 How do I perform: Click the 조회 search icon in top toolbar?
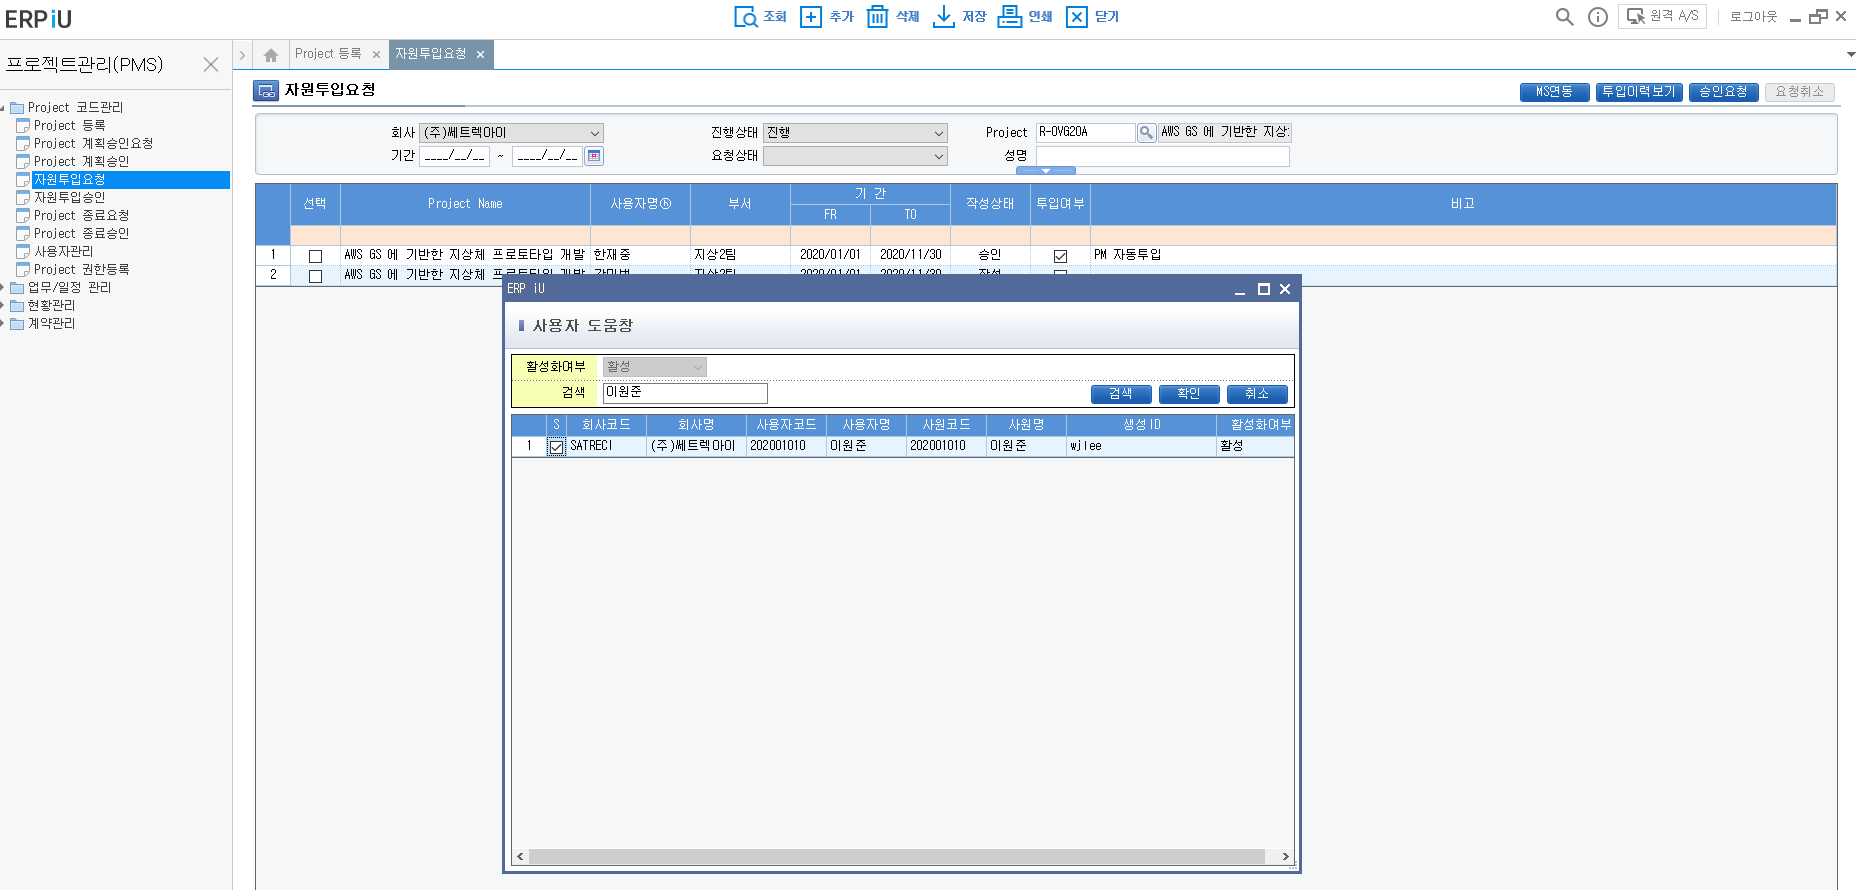coord(746,17)
